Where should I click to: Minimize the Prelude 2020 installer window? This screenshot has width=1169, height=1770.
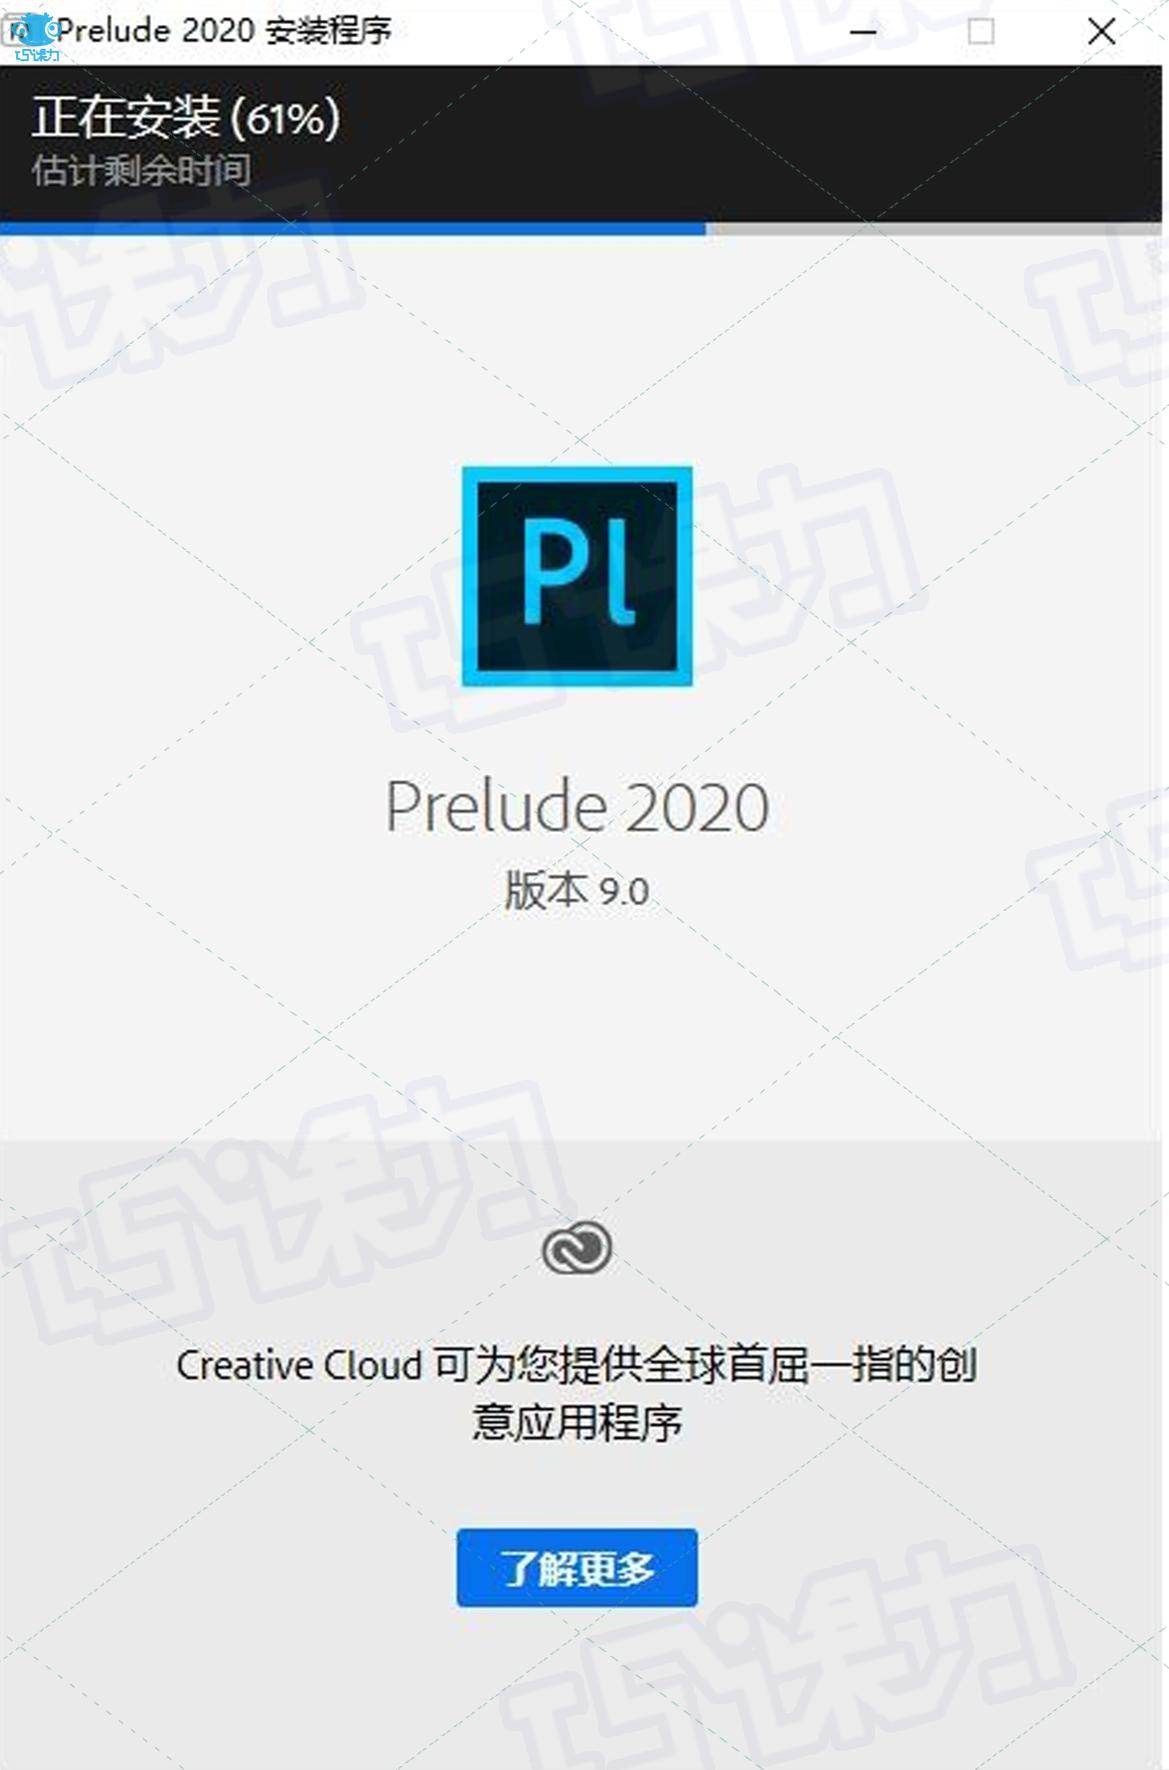[x=864, y=32]
